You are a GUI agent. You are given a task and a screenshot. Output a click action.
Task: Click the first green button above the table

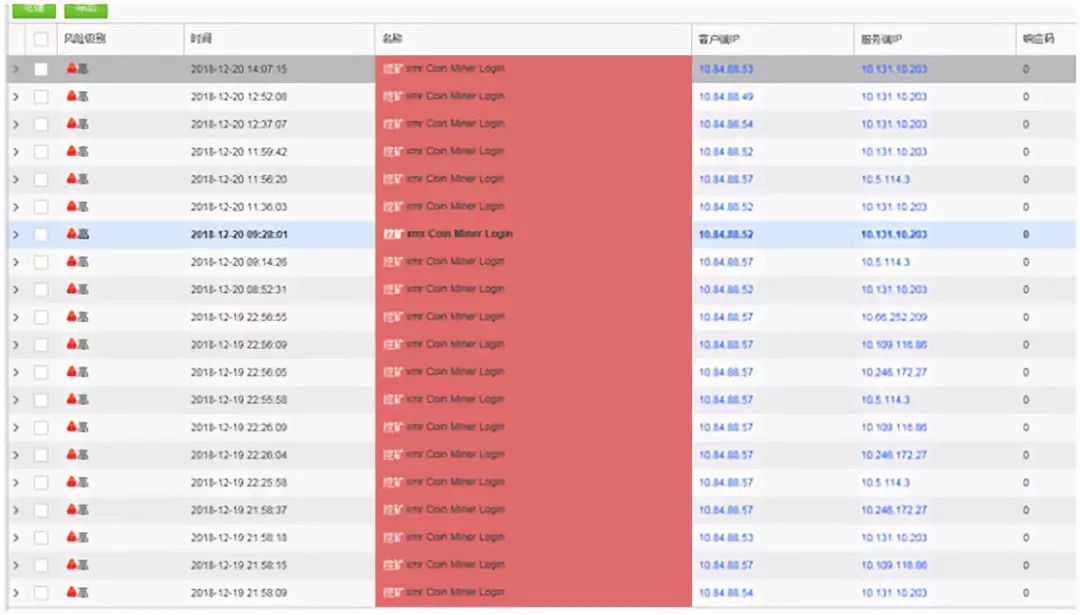(34, 9)
